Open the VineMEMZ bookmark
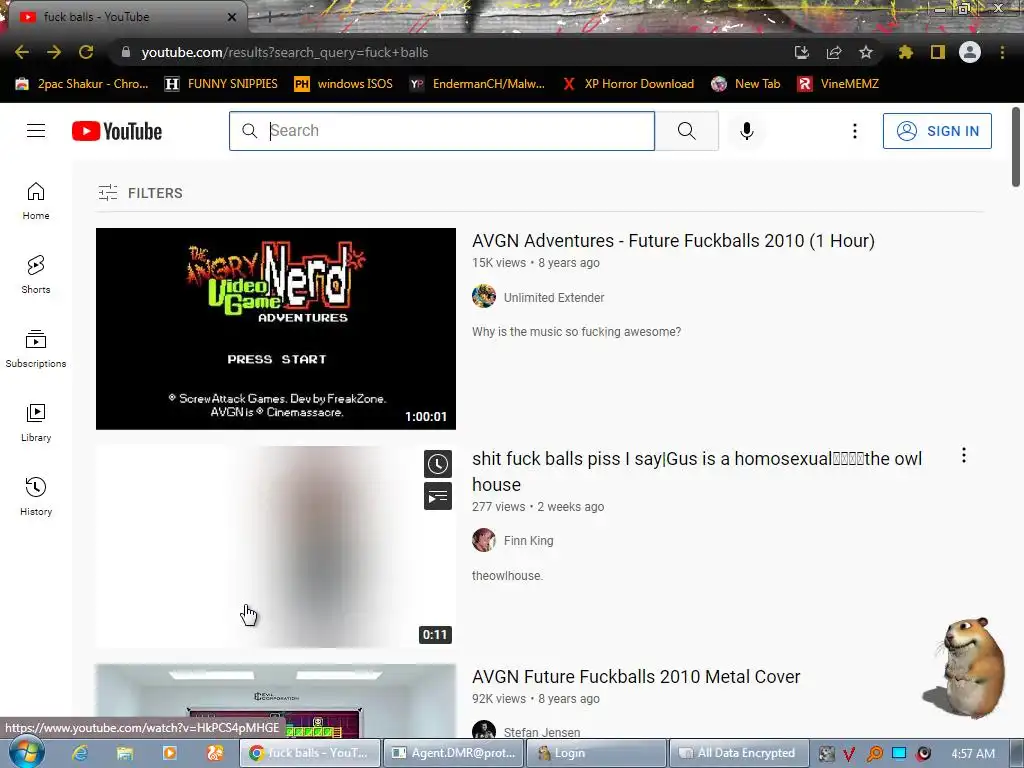This screenshot has height=768, width=1024. point(838,84)
